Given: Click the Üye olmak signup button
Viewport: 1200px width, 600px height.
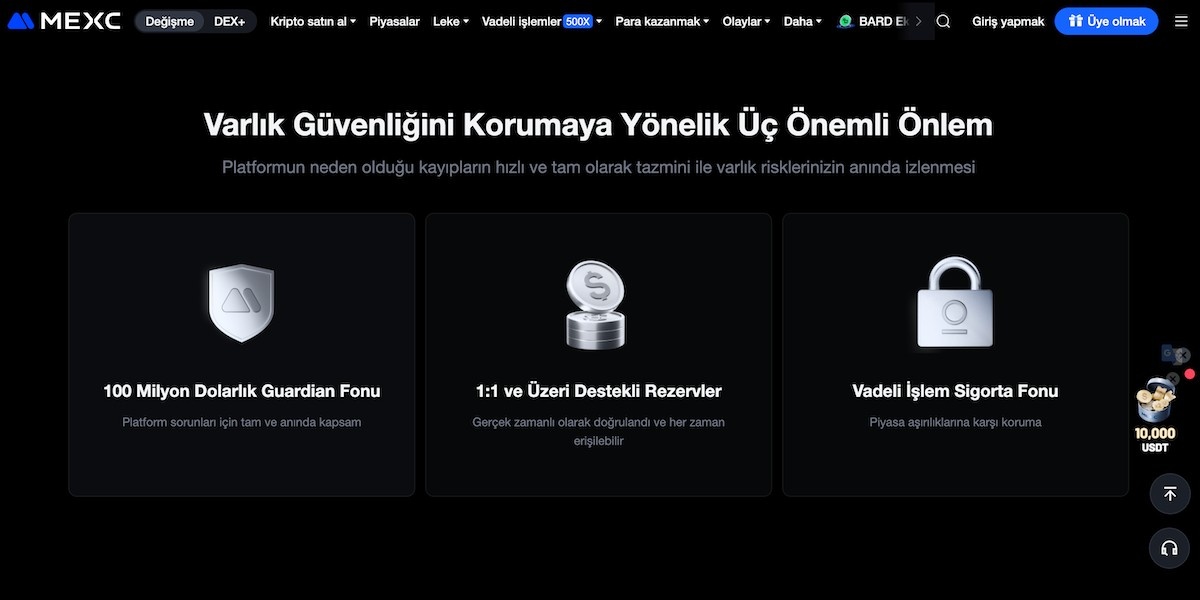Looking at the screenshot, I should pos(1106,20).
